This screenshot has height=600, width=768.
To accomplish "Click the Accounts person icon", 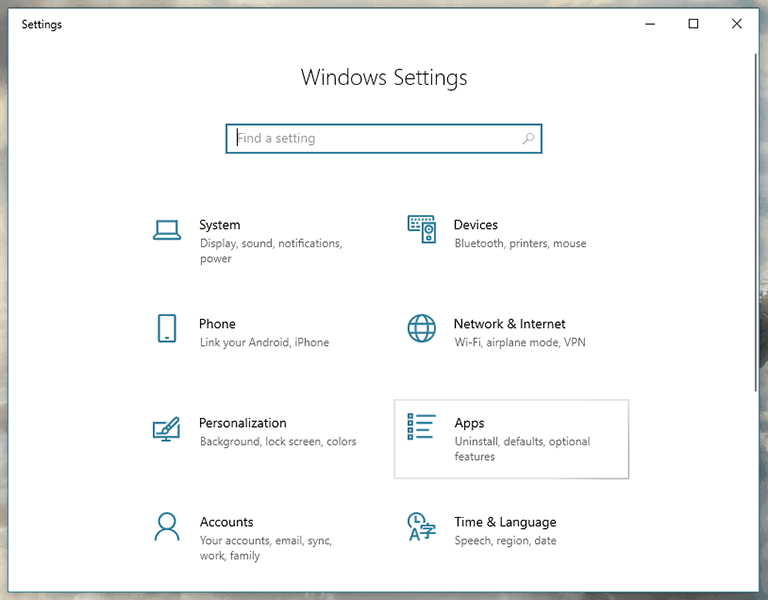I will pyautogui.click(x=167, y=527).
